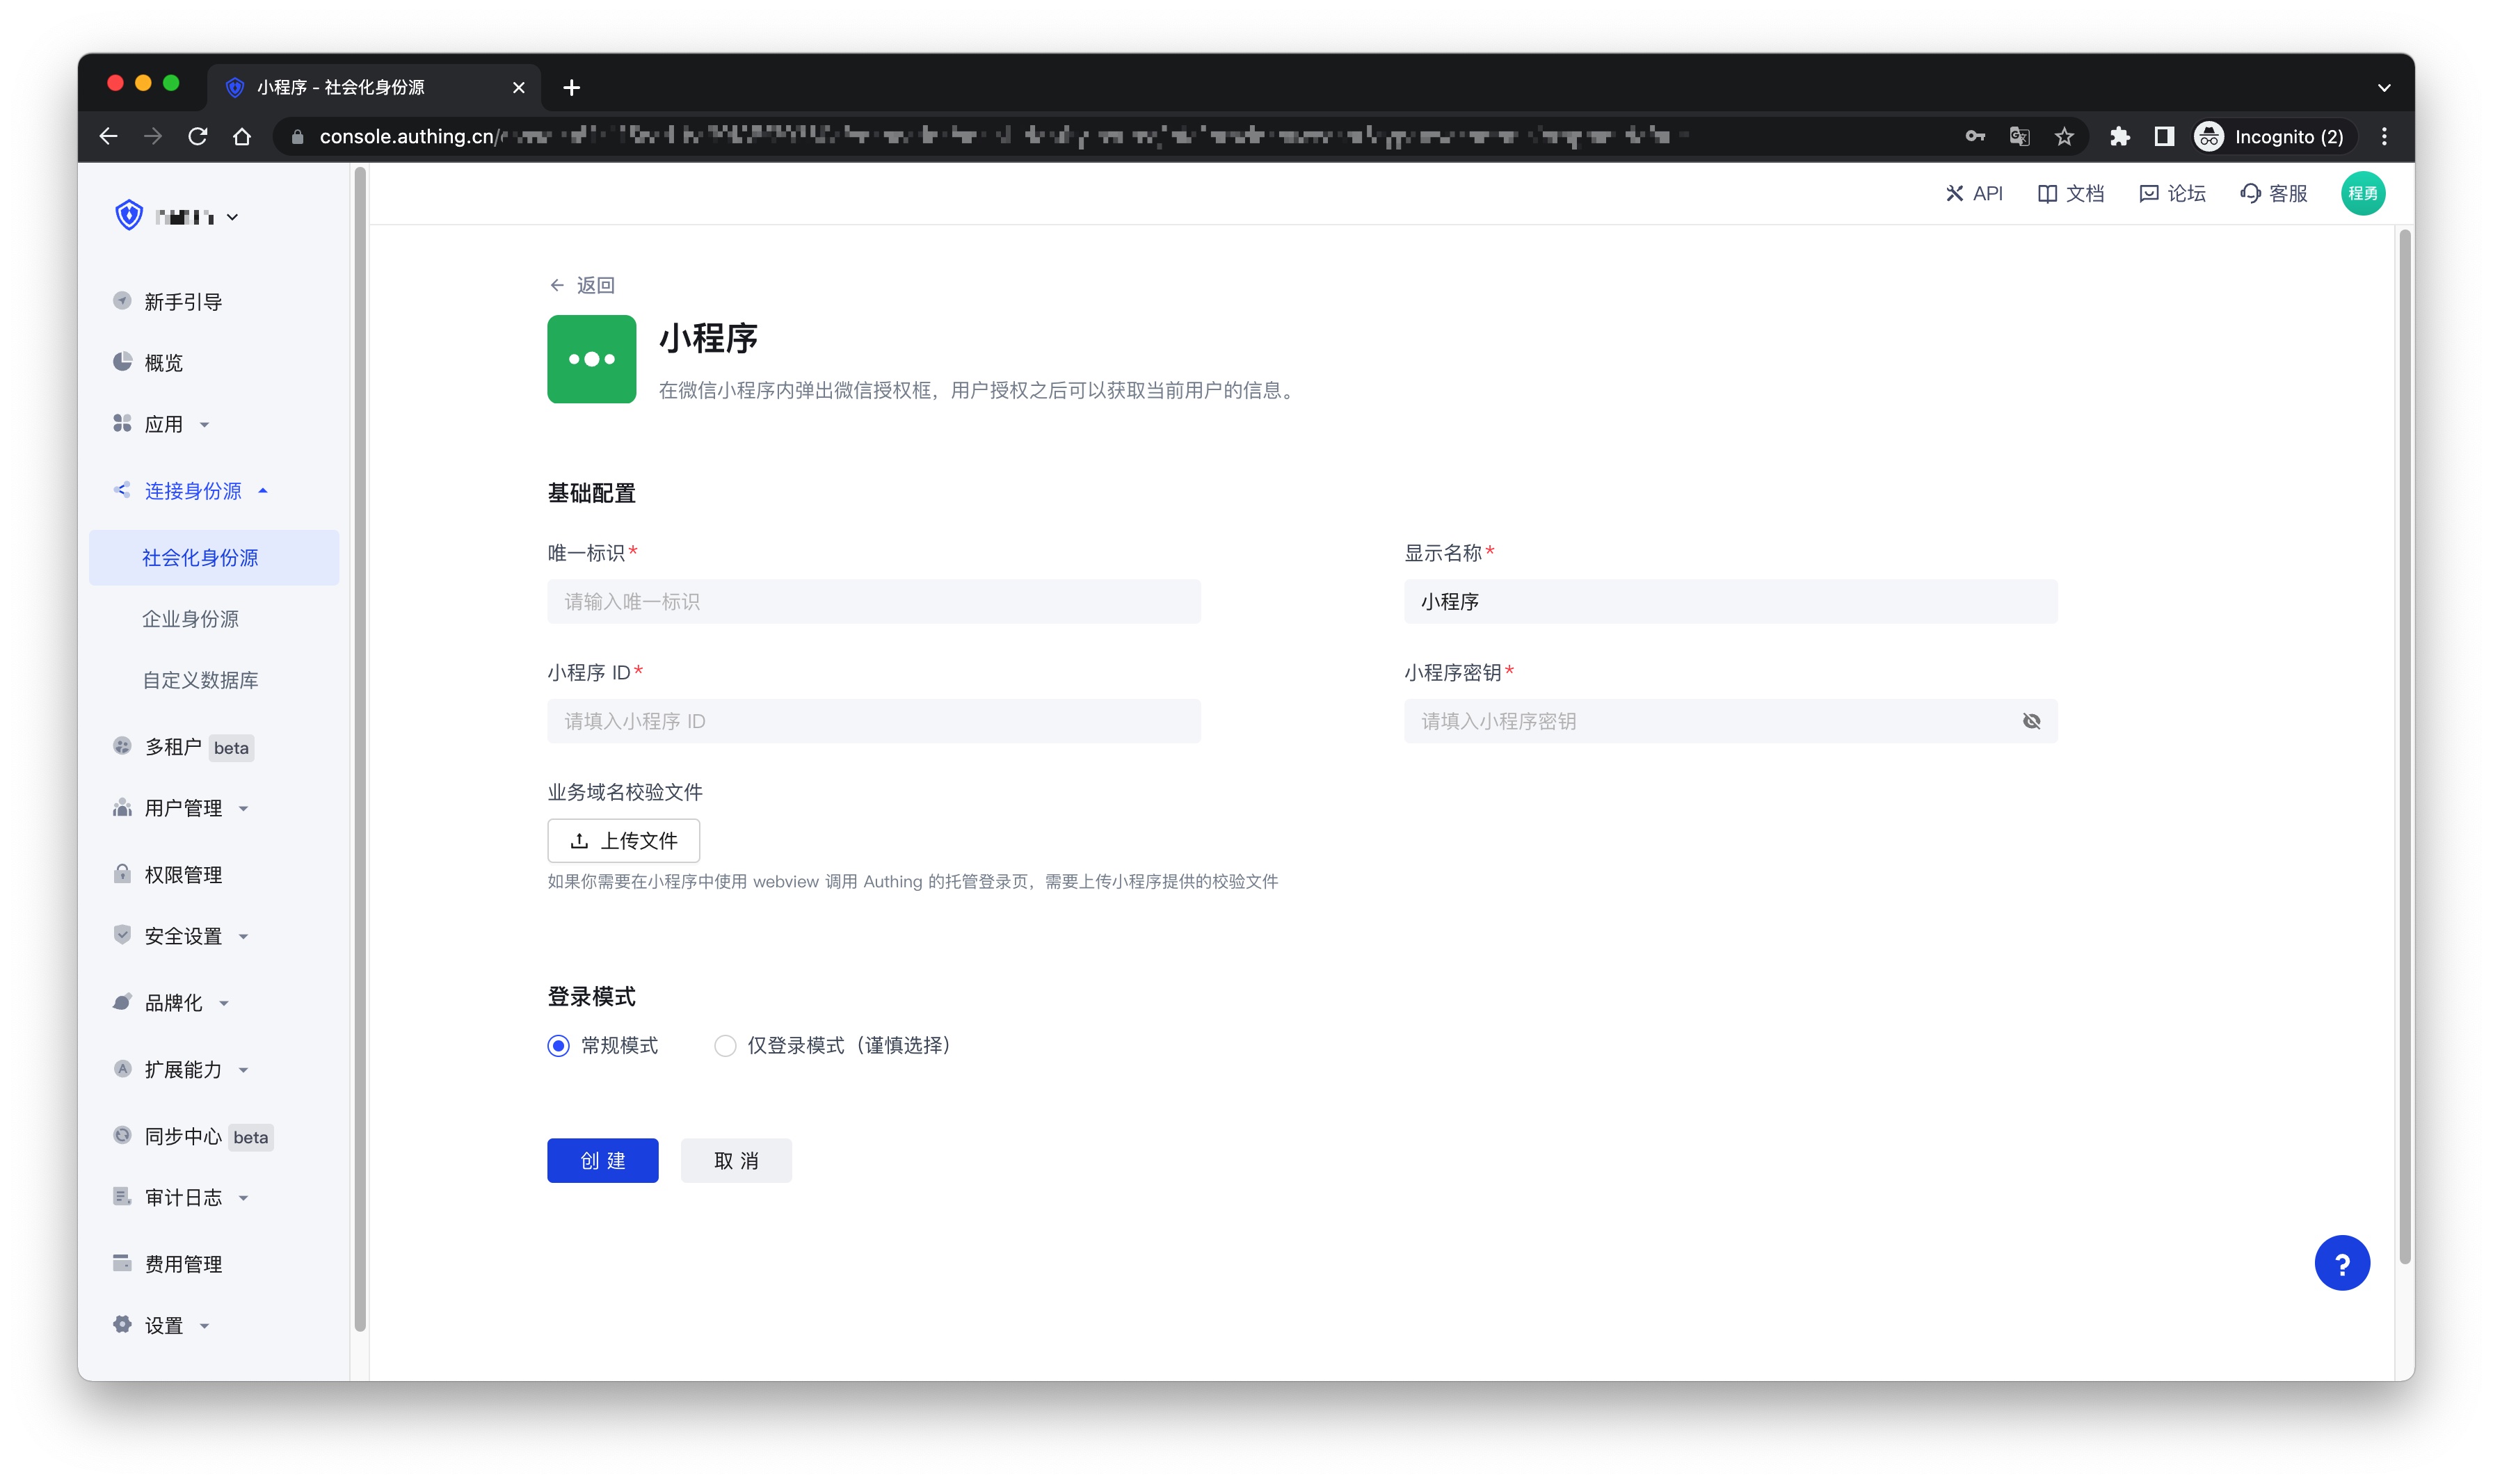This screenshot has height=1484, width=2493.
Task: Bookmark page with star icon
Action: click(2064, 137)
